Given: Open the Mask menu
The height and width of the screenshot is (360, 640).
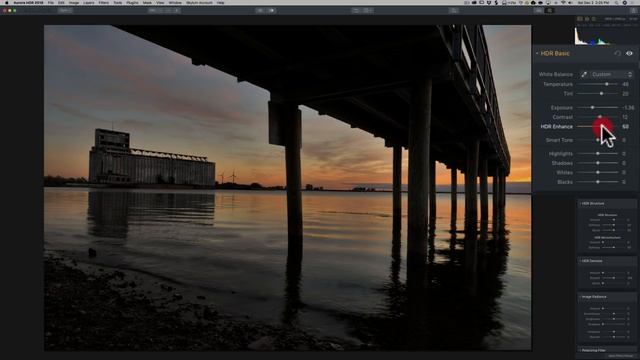Looking at the screenshot, I should [x=147, y=2].
